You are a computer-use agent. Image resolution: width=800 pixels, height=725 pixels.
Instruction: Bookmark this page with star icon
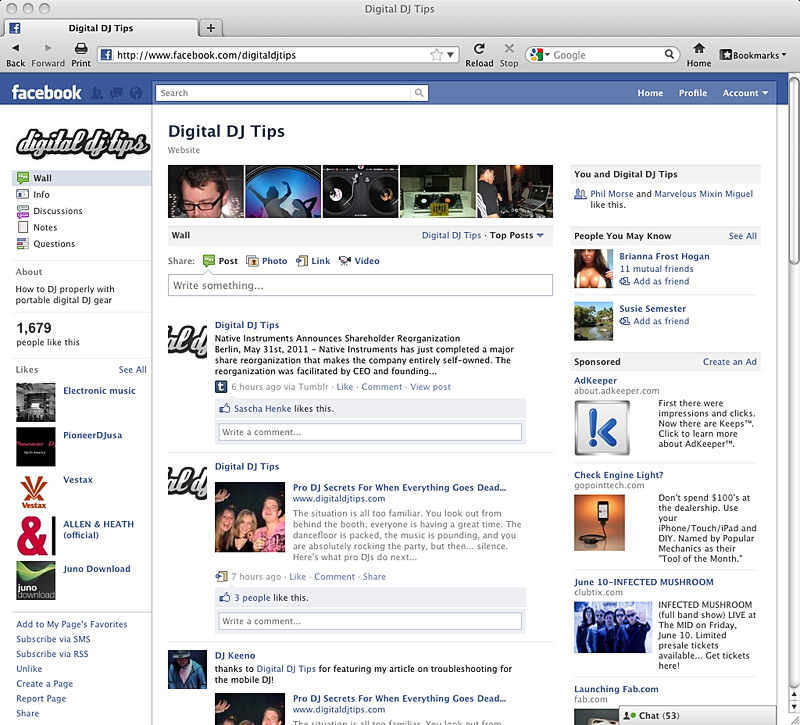tap(436, 55)
